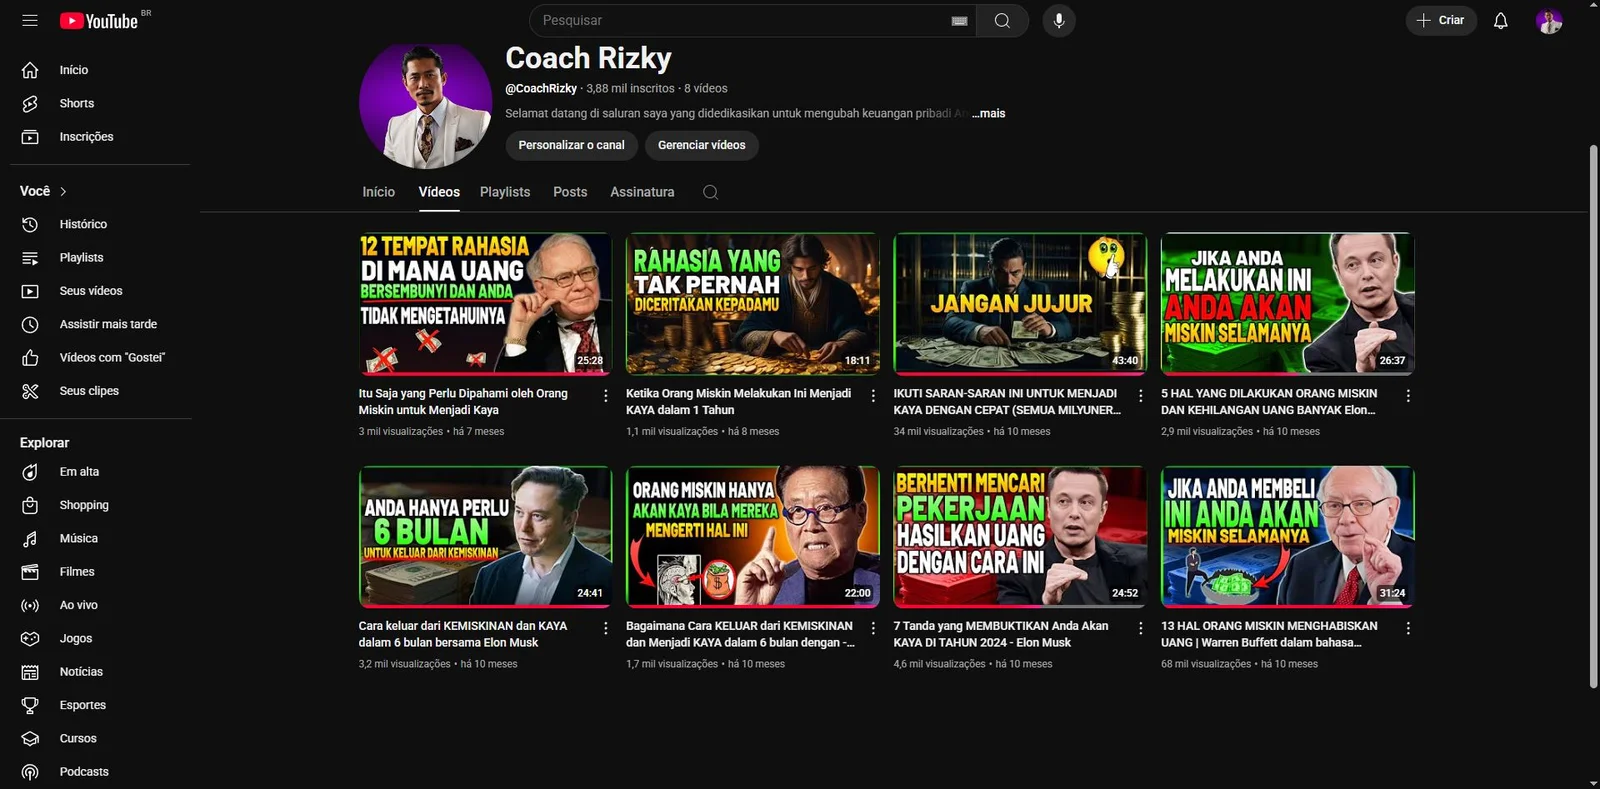Play the 'Jangan Jujur' thumbnail
This screenshot has width=1600, height=789.
click(1020, 304)
